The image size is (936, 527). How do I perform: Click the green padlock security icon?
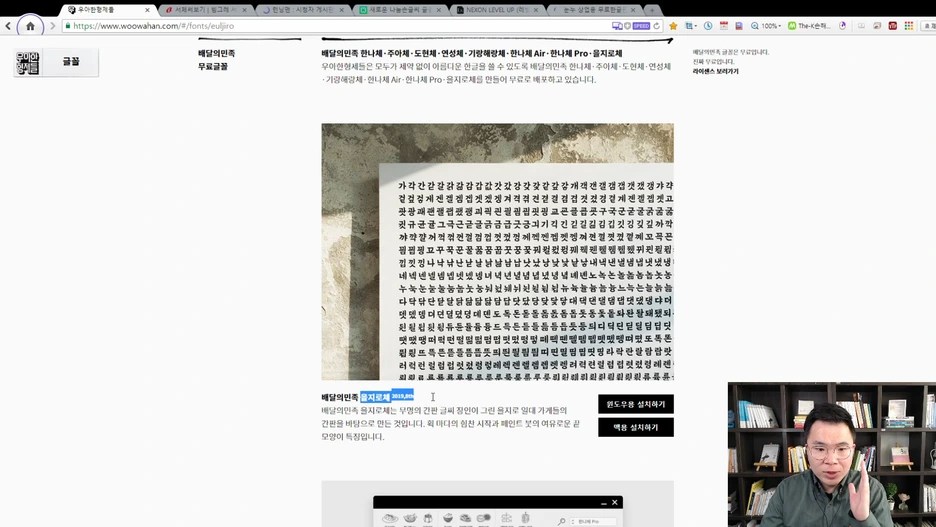point(67,26)
